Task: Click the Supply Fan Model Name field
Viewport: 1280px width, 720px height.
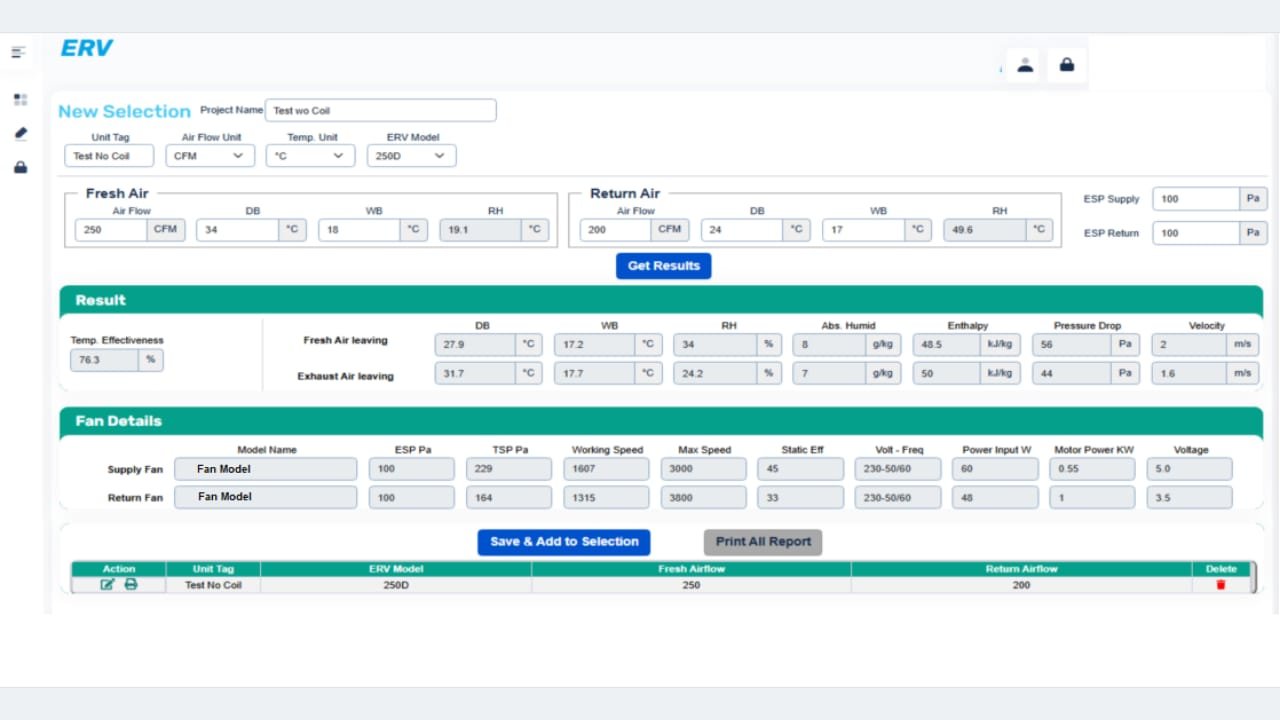Action: click(x=265, y=469)
